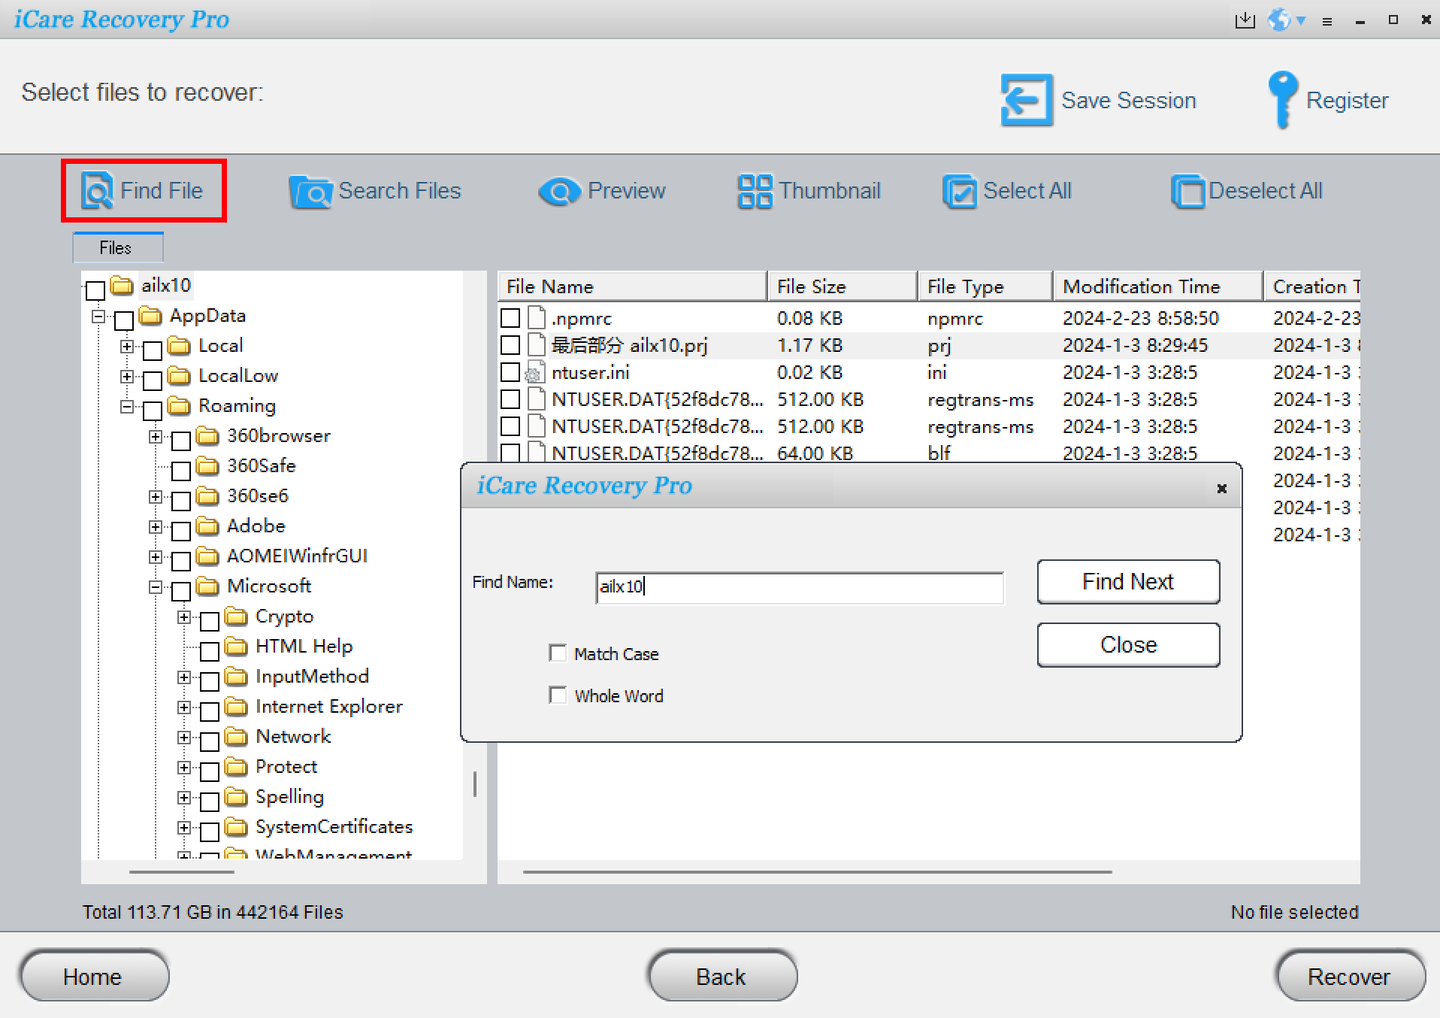Click the Register key icon

click(1282, 100)
